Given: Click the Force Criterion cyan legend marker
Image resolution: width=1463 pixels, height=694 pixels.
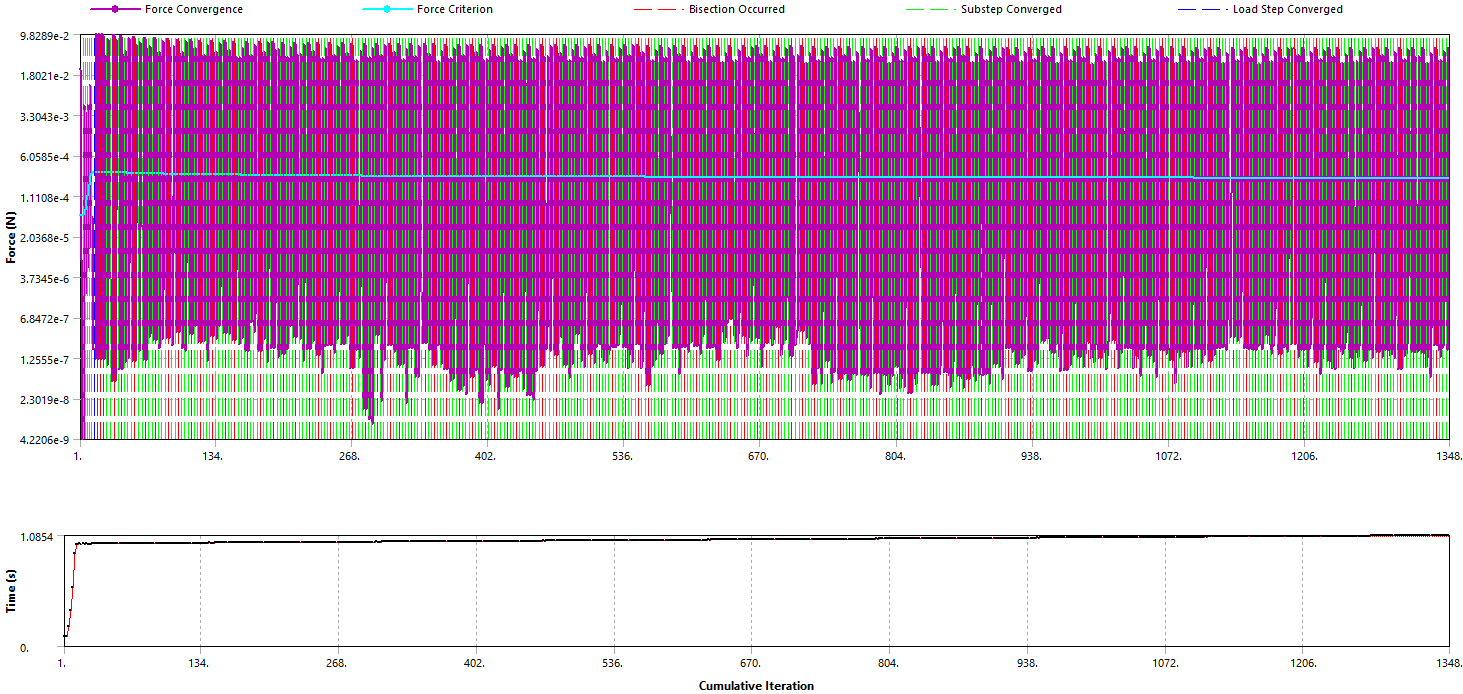Looking at the screenshot, I should click(x=386, y=9).
